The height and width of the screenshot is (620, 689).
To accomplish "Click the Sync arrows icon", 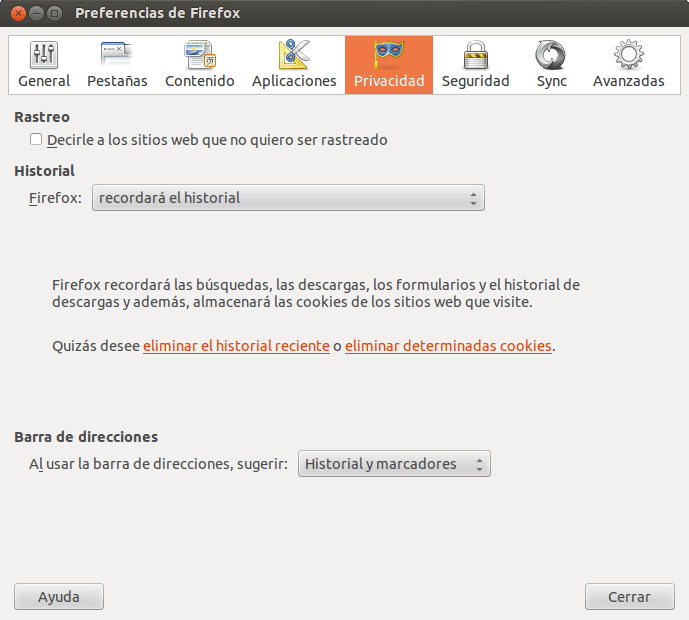I will coord(551,54).
